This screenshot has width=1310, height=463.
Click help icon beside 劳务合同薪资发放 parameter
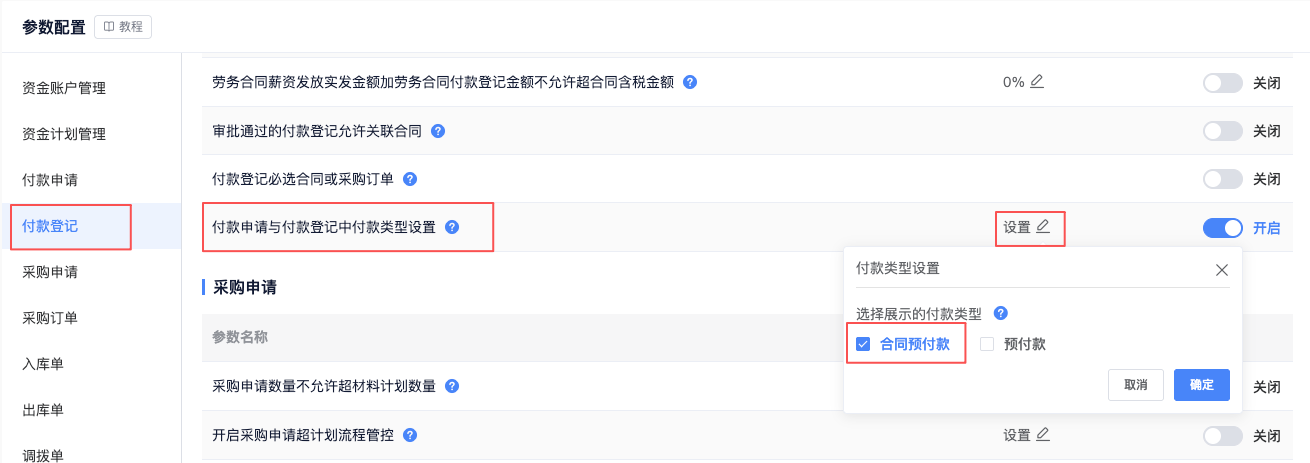coord(690,82)
